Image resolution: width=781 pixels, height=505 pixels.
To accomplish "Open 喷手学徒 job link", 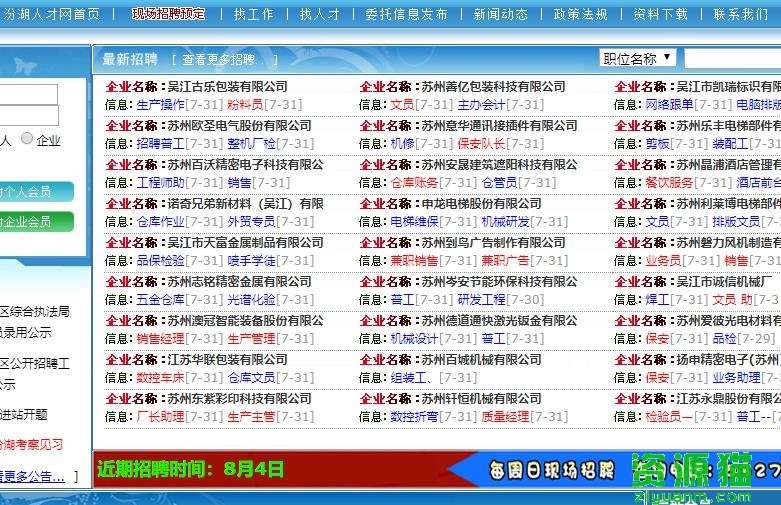I will point(251,260).
